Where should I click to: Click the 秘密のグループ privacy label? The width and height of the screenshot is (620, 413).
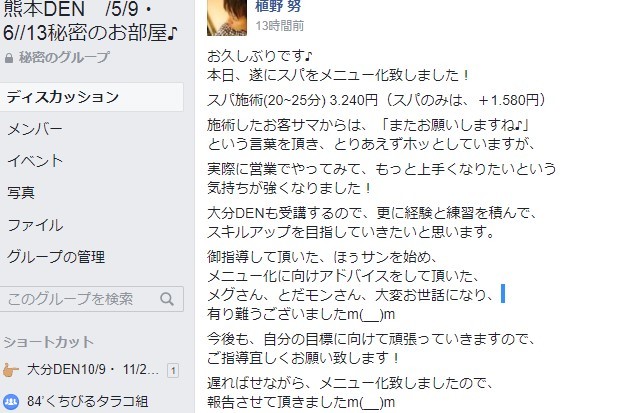click(64, 58)
